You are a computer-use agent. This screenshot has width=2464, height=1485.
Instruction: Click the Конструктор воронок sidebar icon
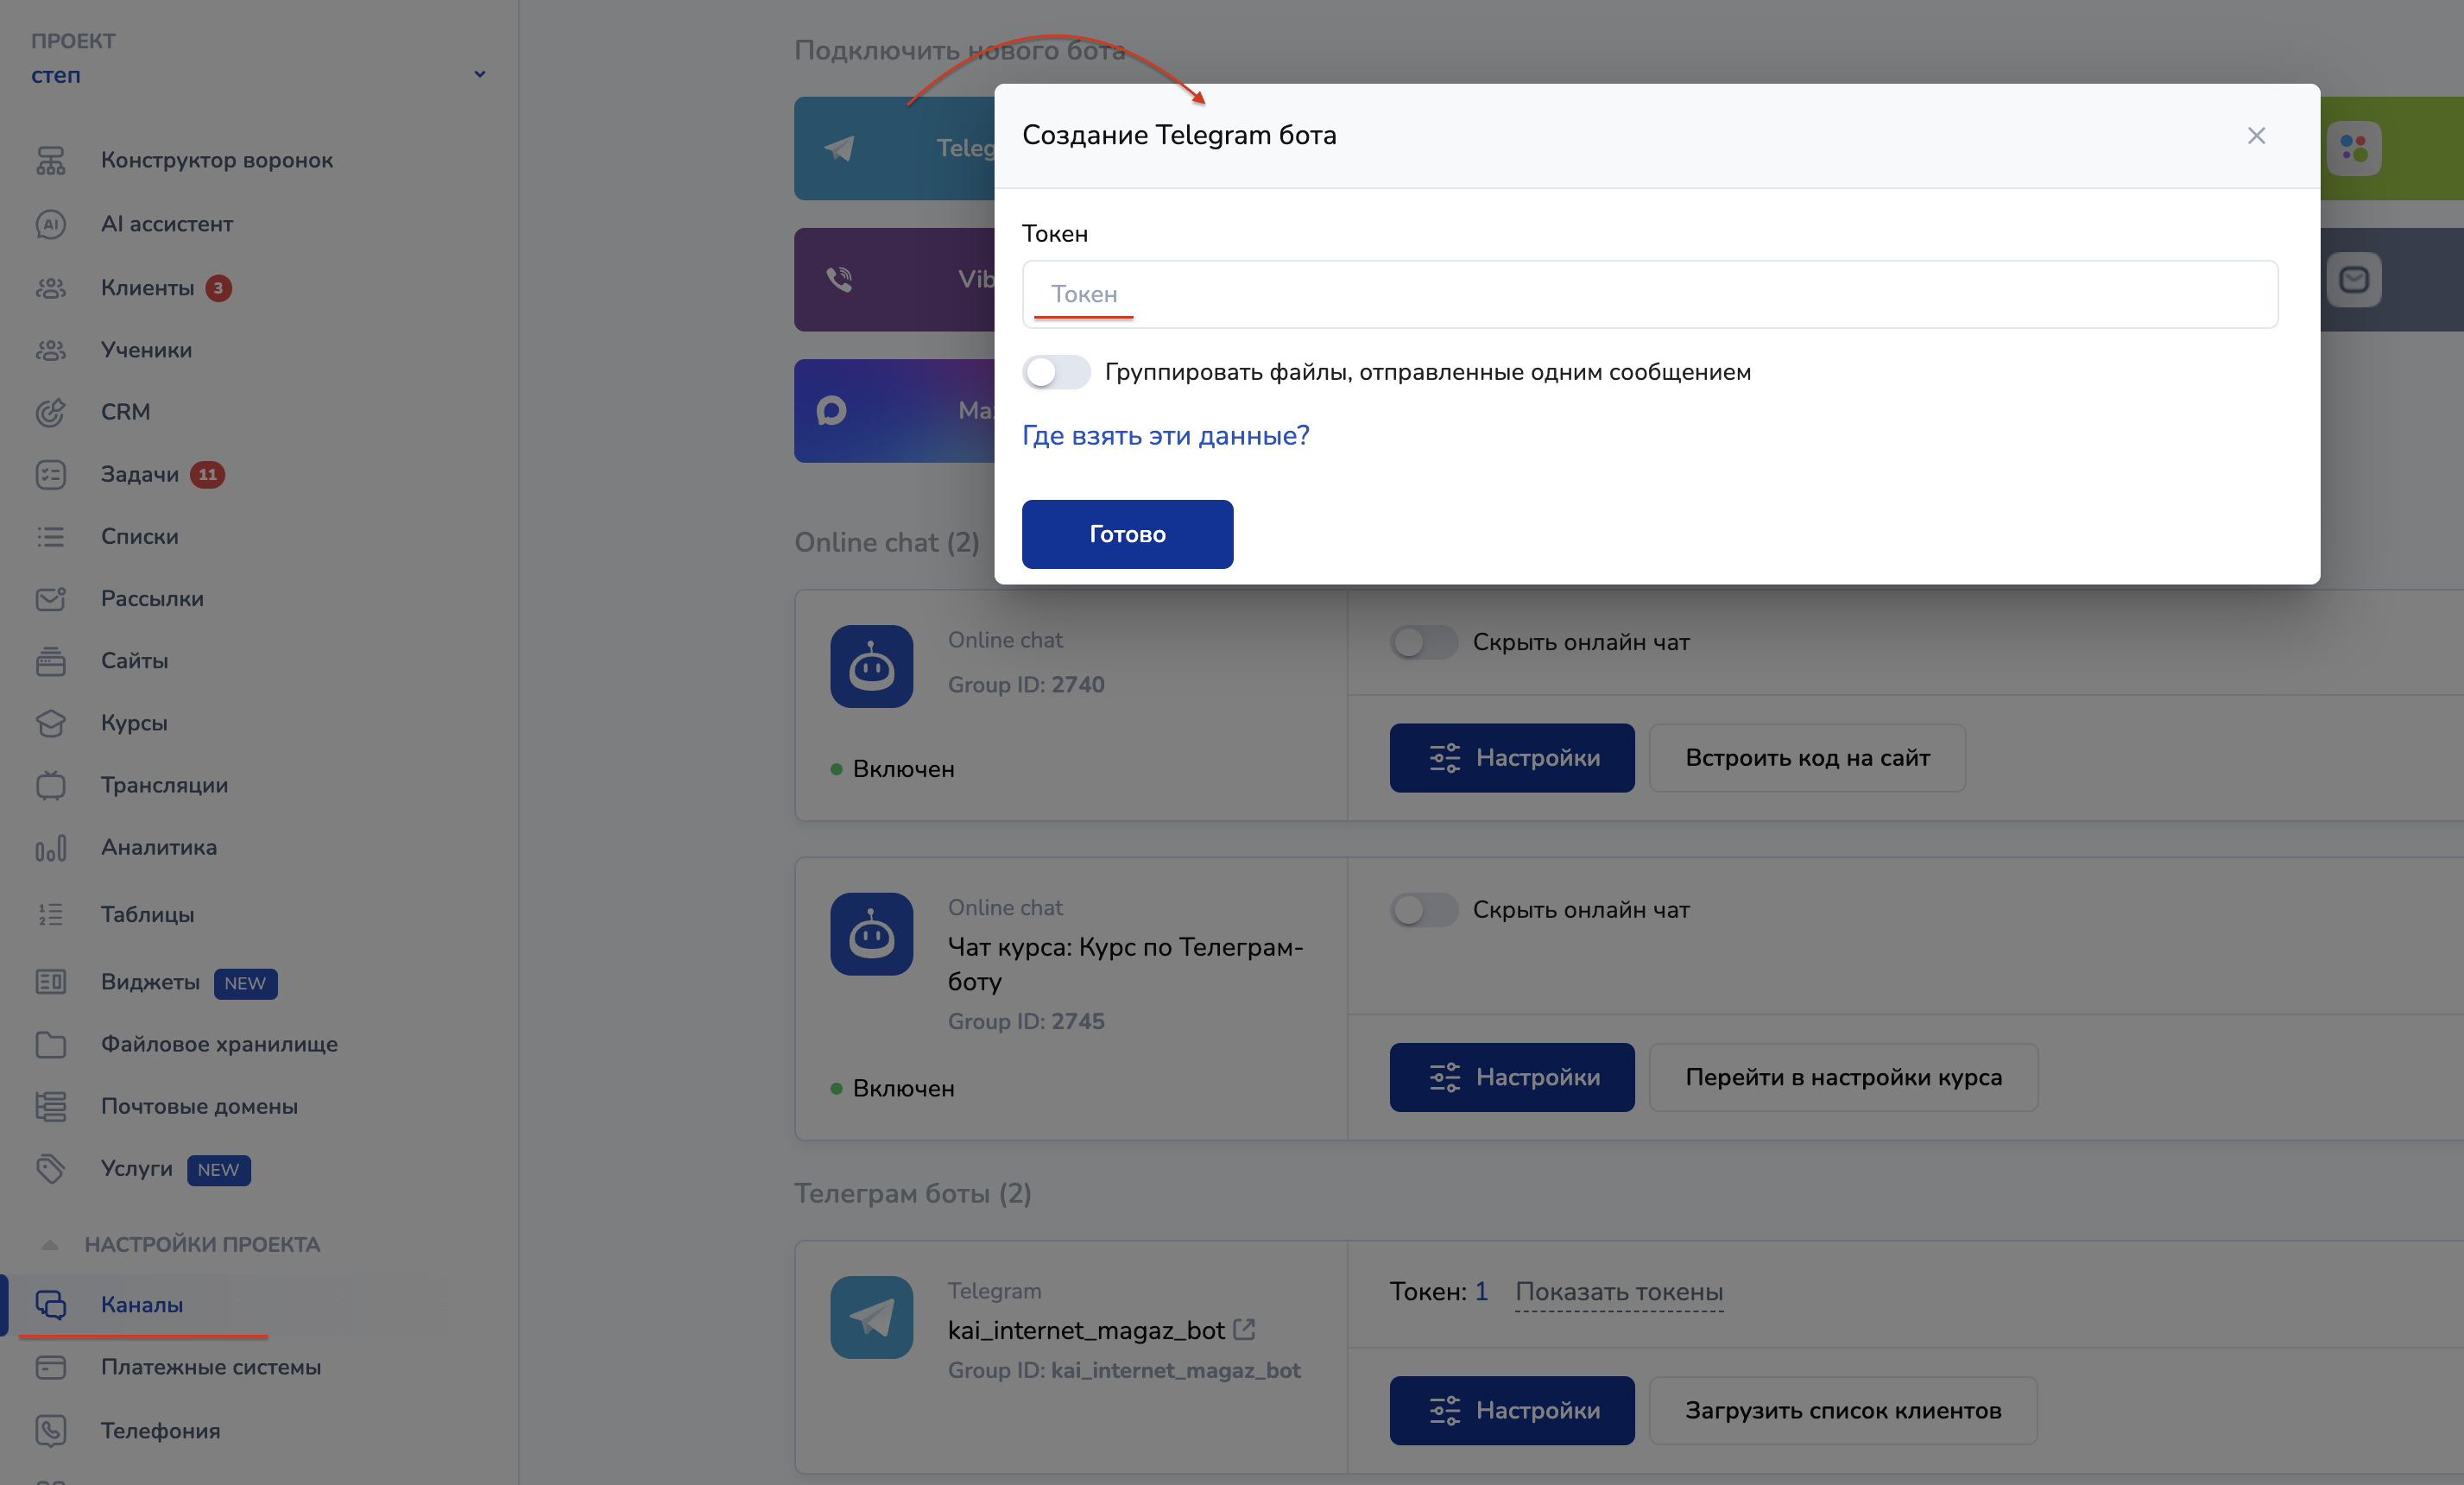point(50,160)
